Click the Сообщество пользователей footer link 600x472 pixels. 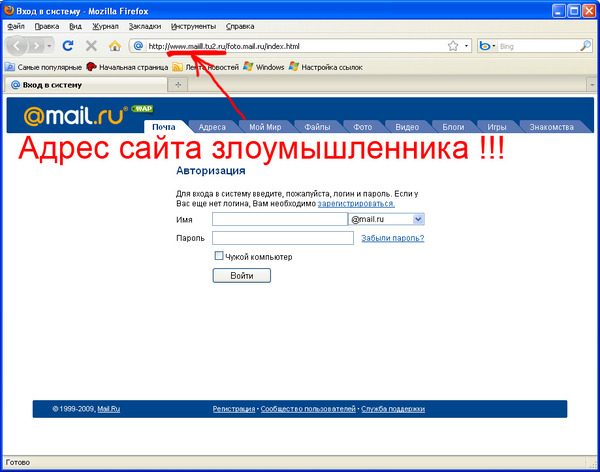coord(308,409)
